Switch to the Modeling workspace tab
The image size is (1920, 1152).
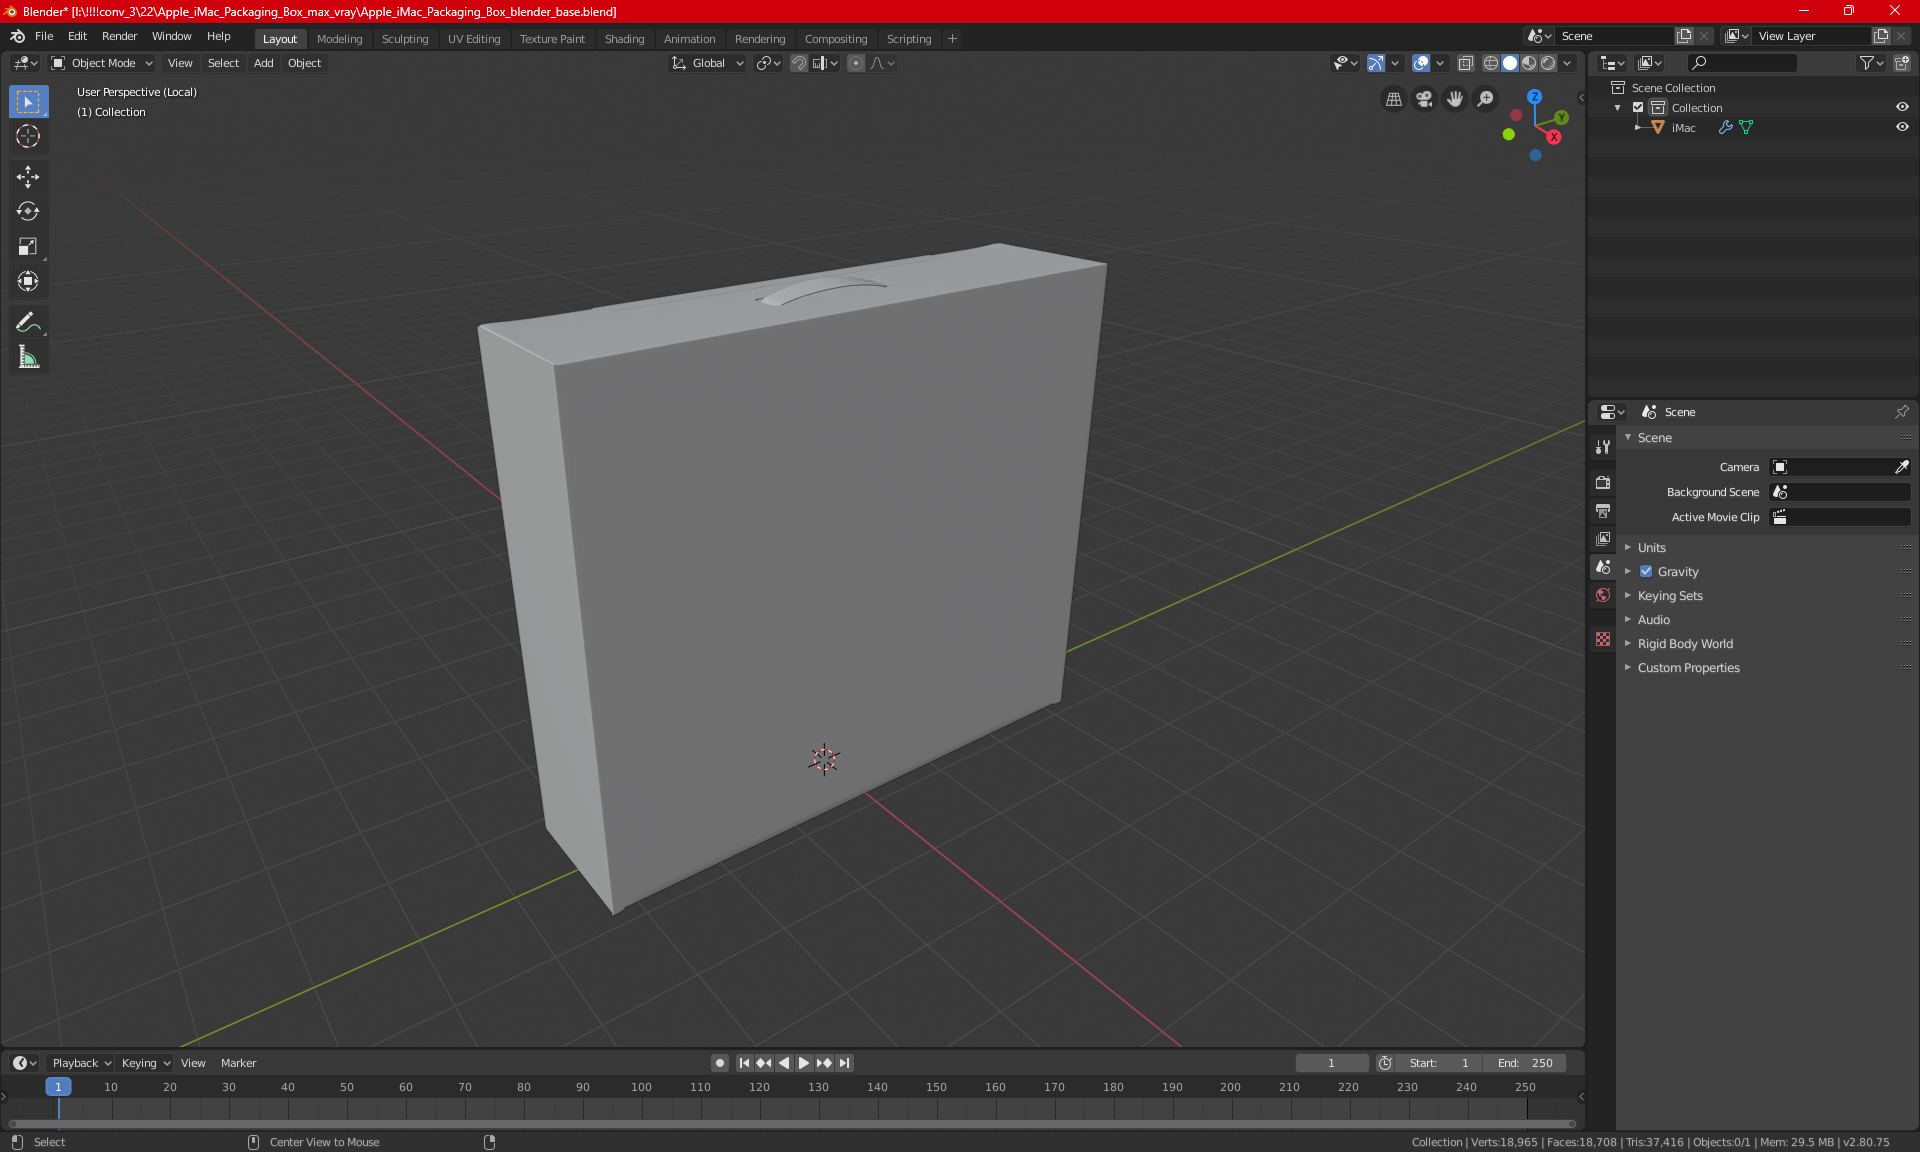[x=339, y=39]
